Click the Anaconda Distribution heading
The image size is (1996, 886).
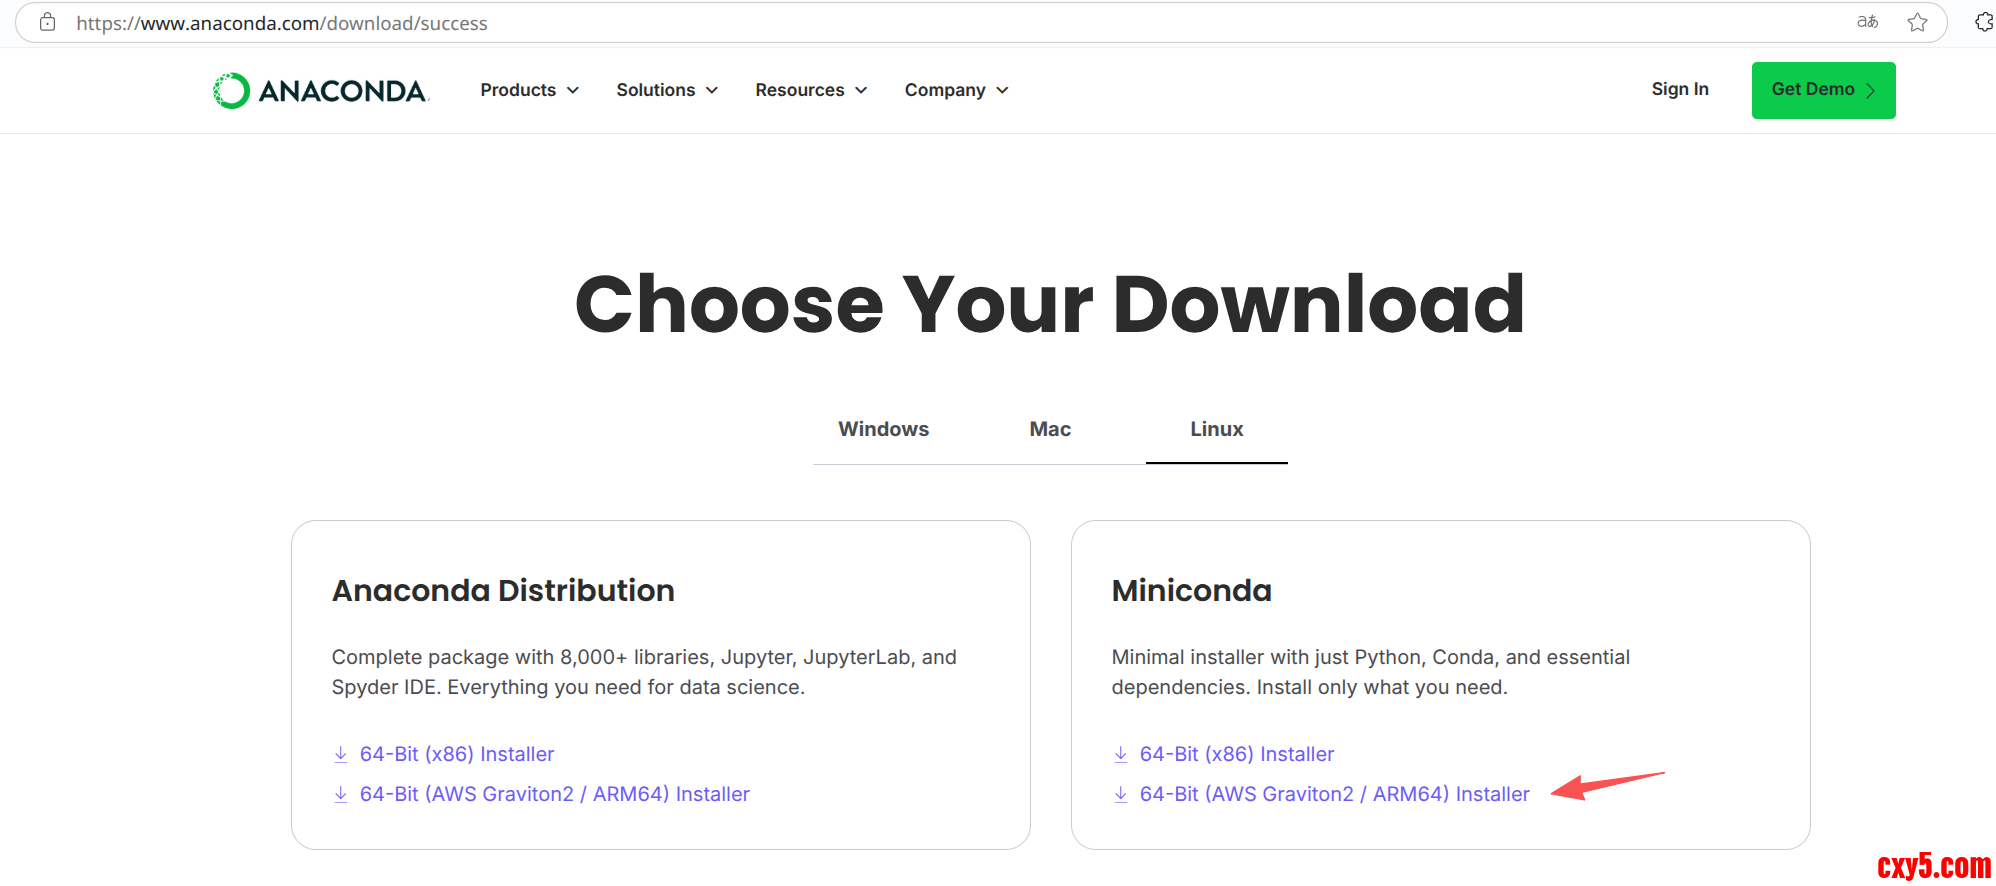[503, 590]
